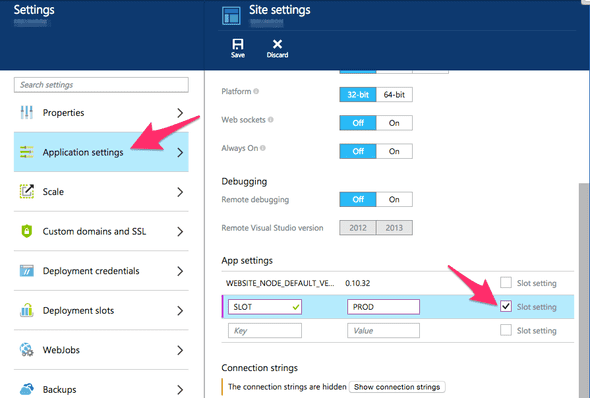Click the Search settings field

pos(101,85)
